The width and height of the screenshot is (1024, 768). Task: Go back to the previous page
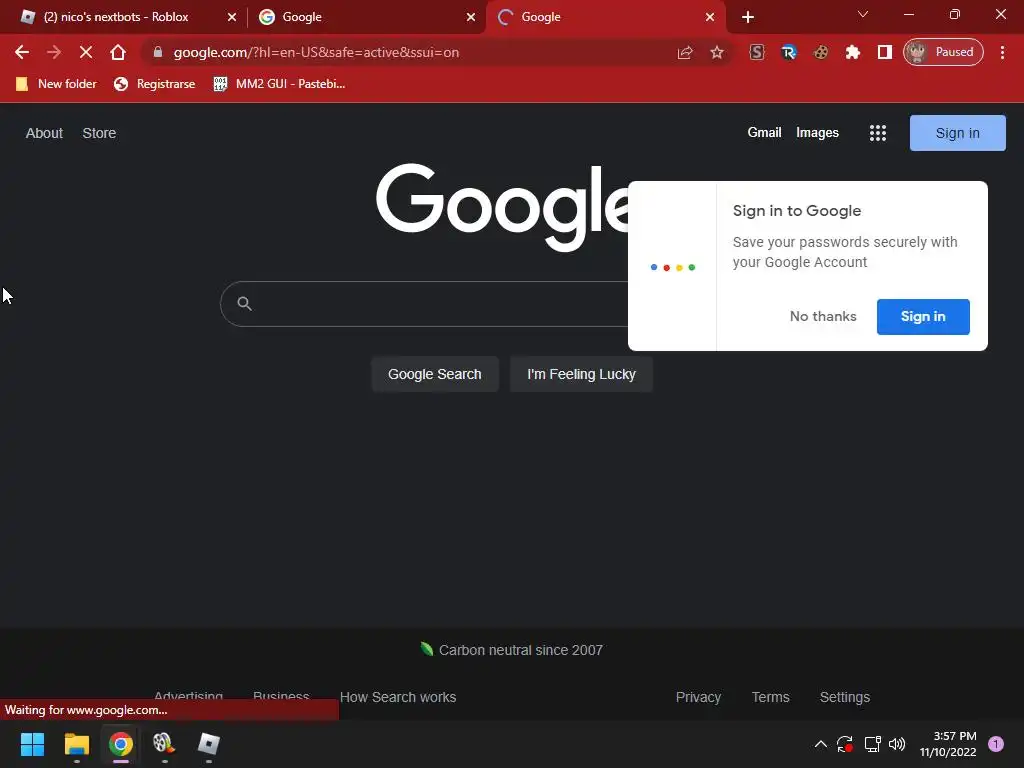pyautogui.click(x=22, y=52)
